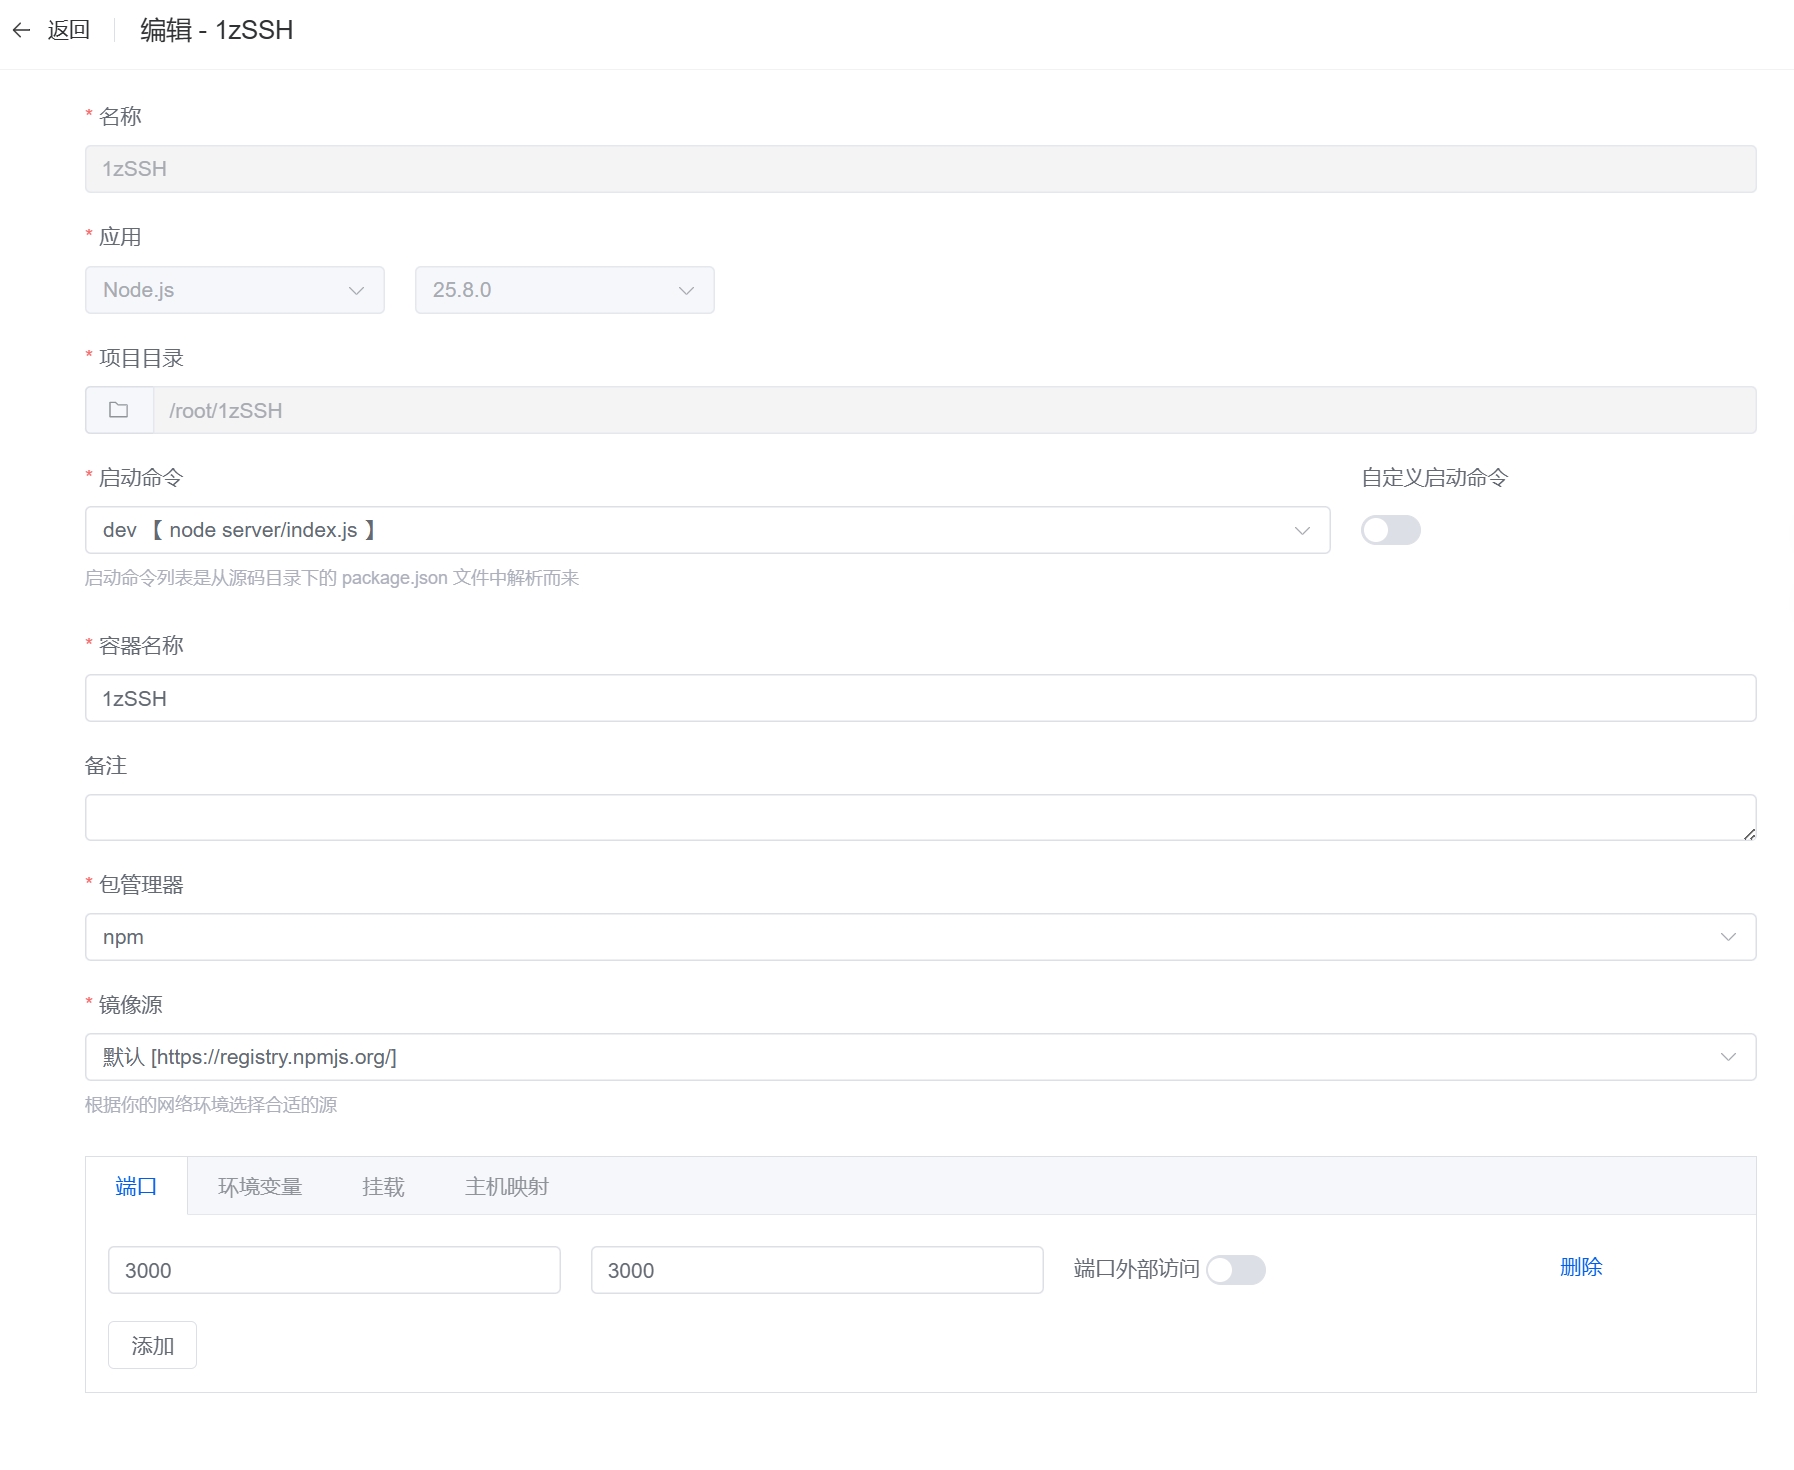Click the 添加 button

click(x=152, y=1346)
